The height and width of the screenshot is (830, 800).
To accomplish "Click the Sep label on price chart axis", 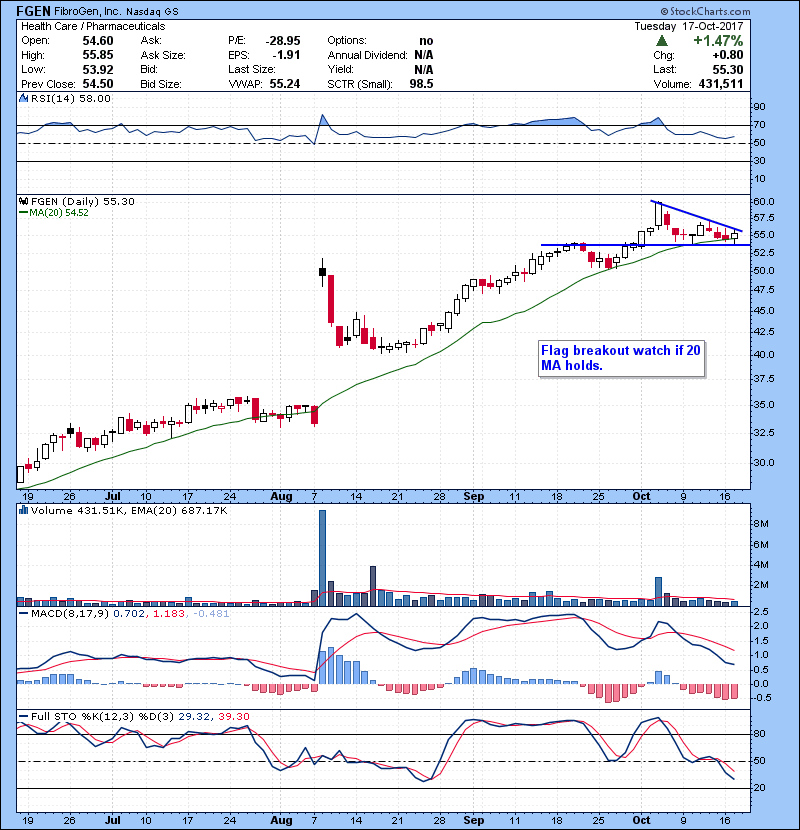I will click(x=473, y=497).
